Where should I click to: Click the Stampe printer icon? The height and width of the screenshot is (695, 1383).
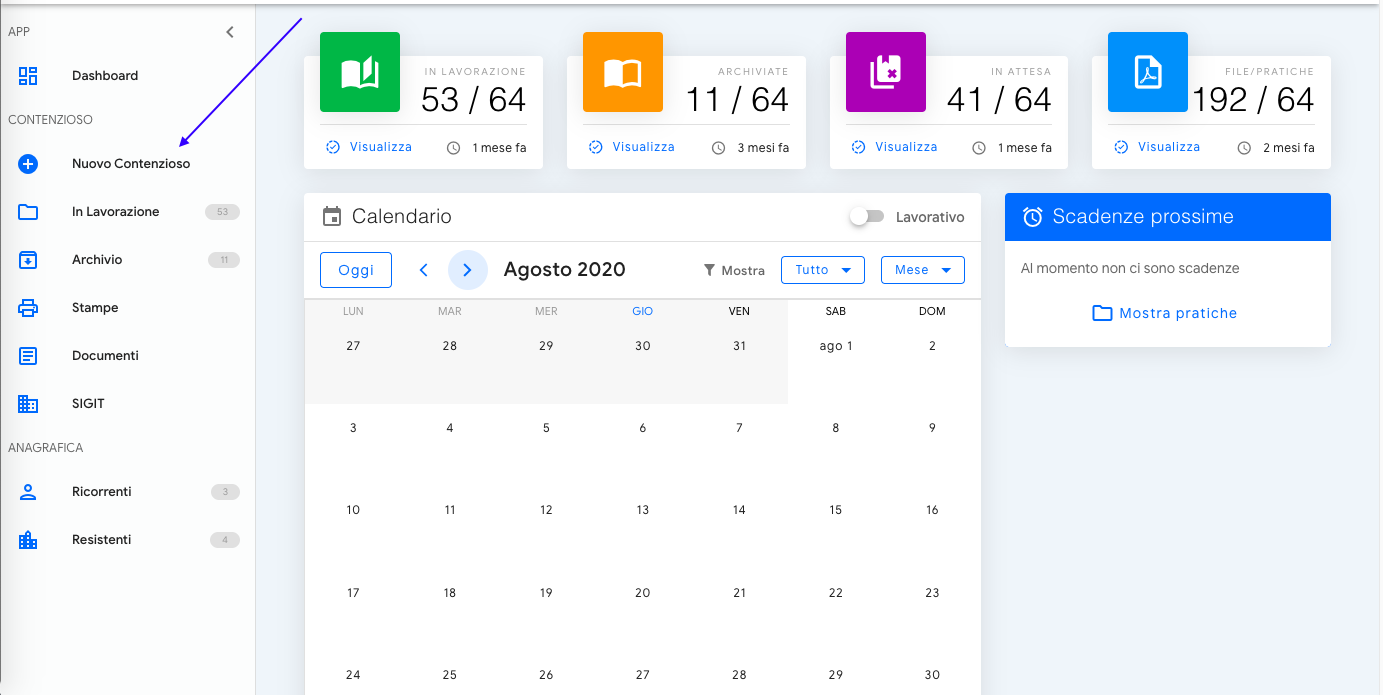point(28,308)
